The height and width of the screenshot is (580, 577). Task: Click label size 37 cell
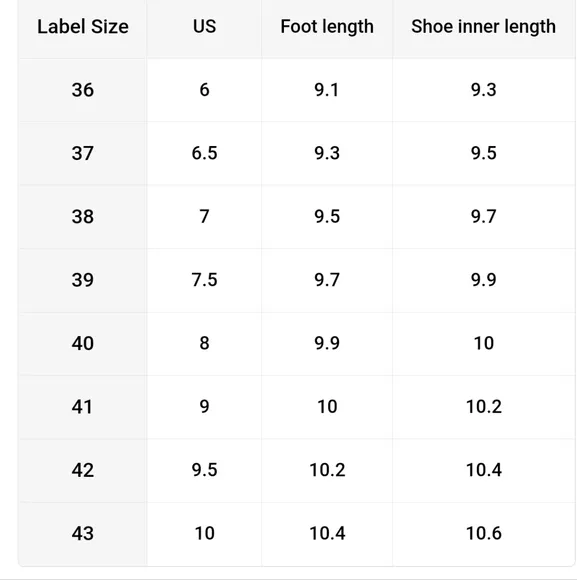tap(83, 153)
